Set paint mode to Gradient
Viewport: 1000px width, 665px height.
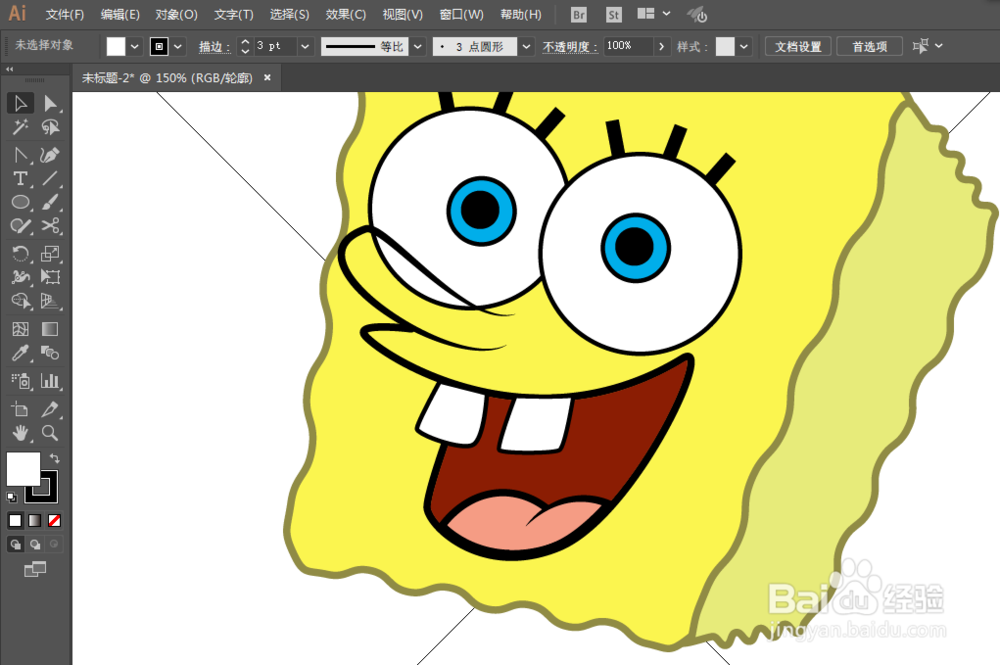(35, 521)
